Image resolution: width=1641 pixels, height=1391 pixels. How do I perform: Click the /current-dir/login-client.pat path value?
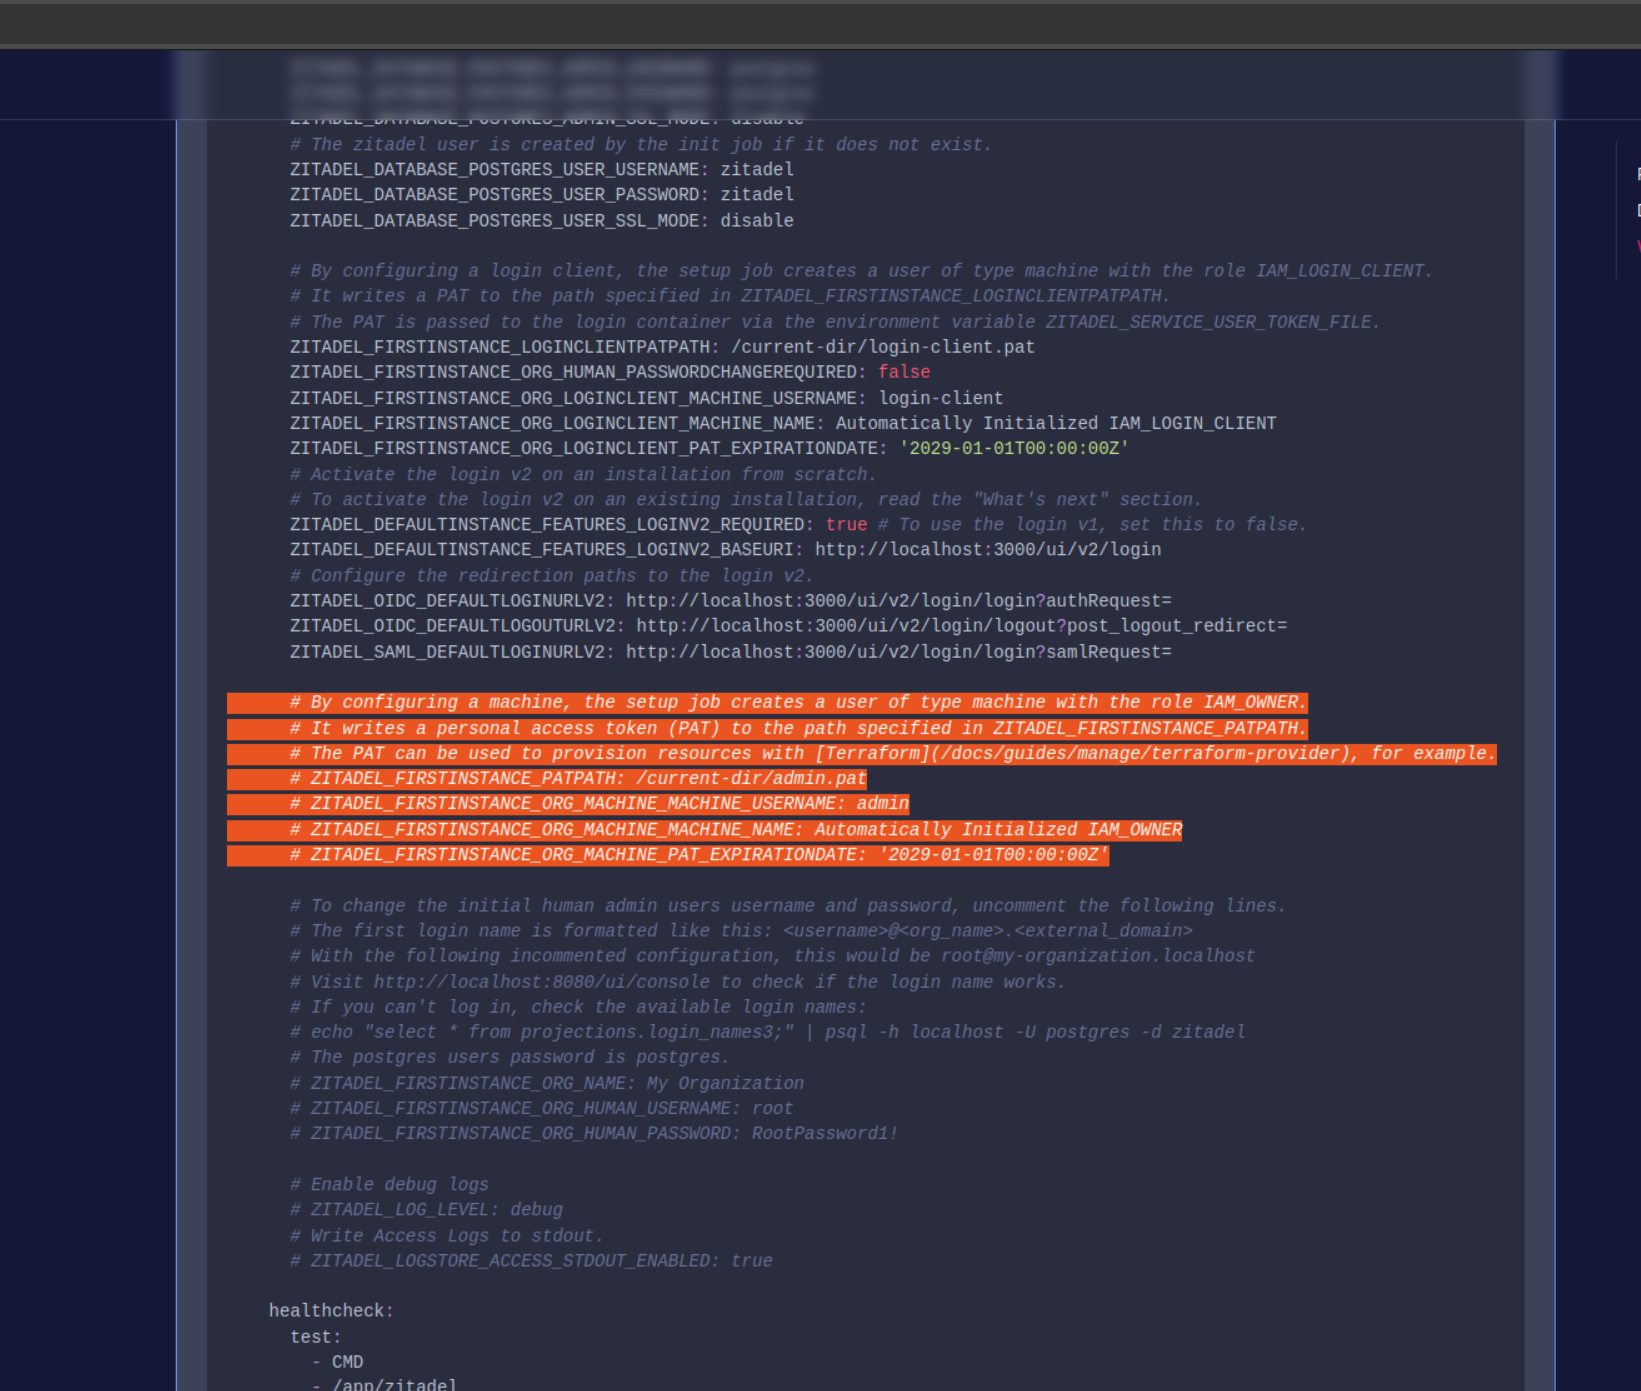tap(883, 347)
